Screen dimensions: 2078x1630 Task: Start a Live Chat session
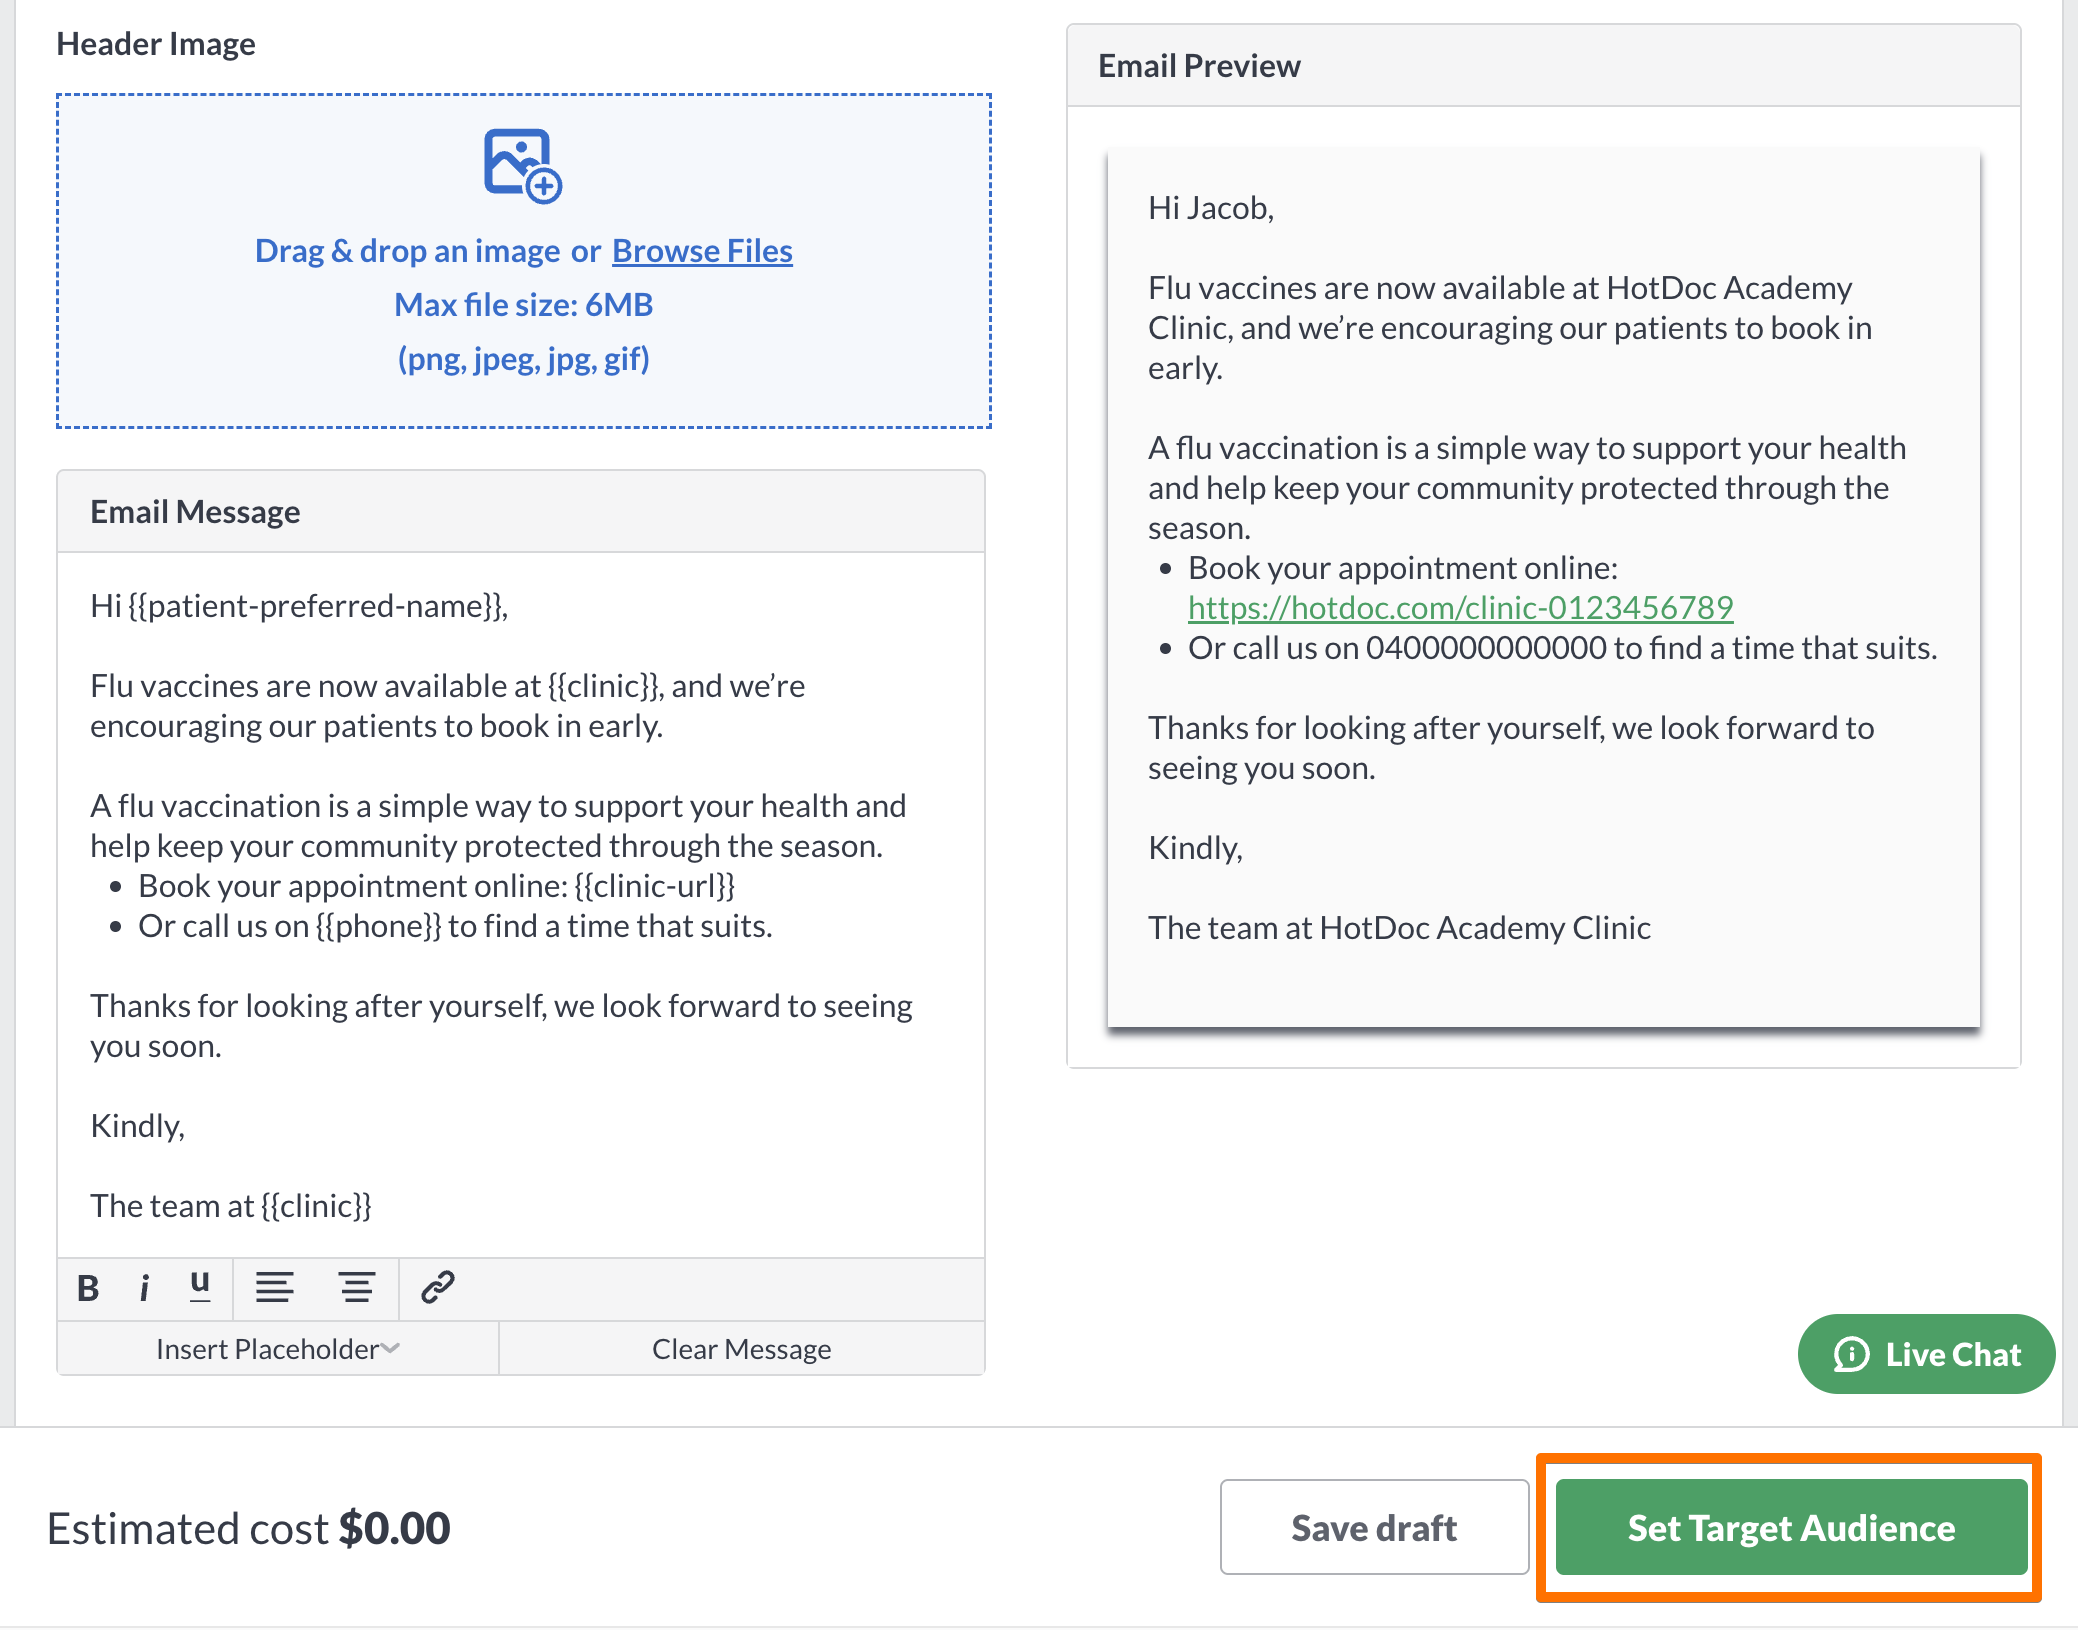coord(1926,1354)
